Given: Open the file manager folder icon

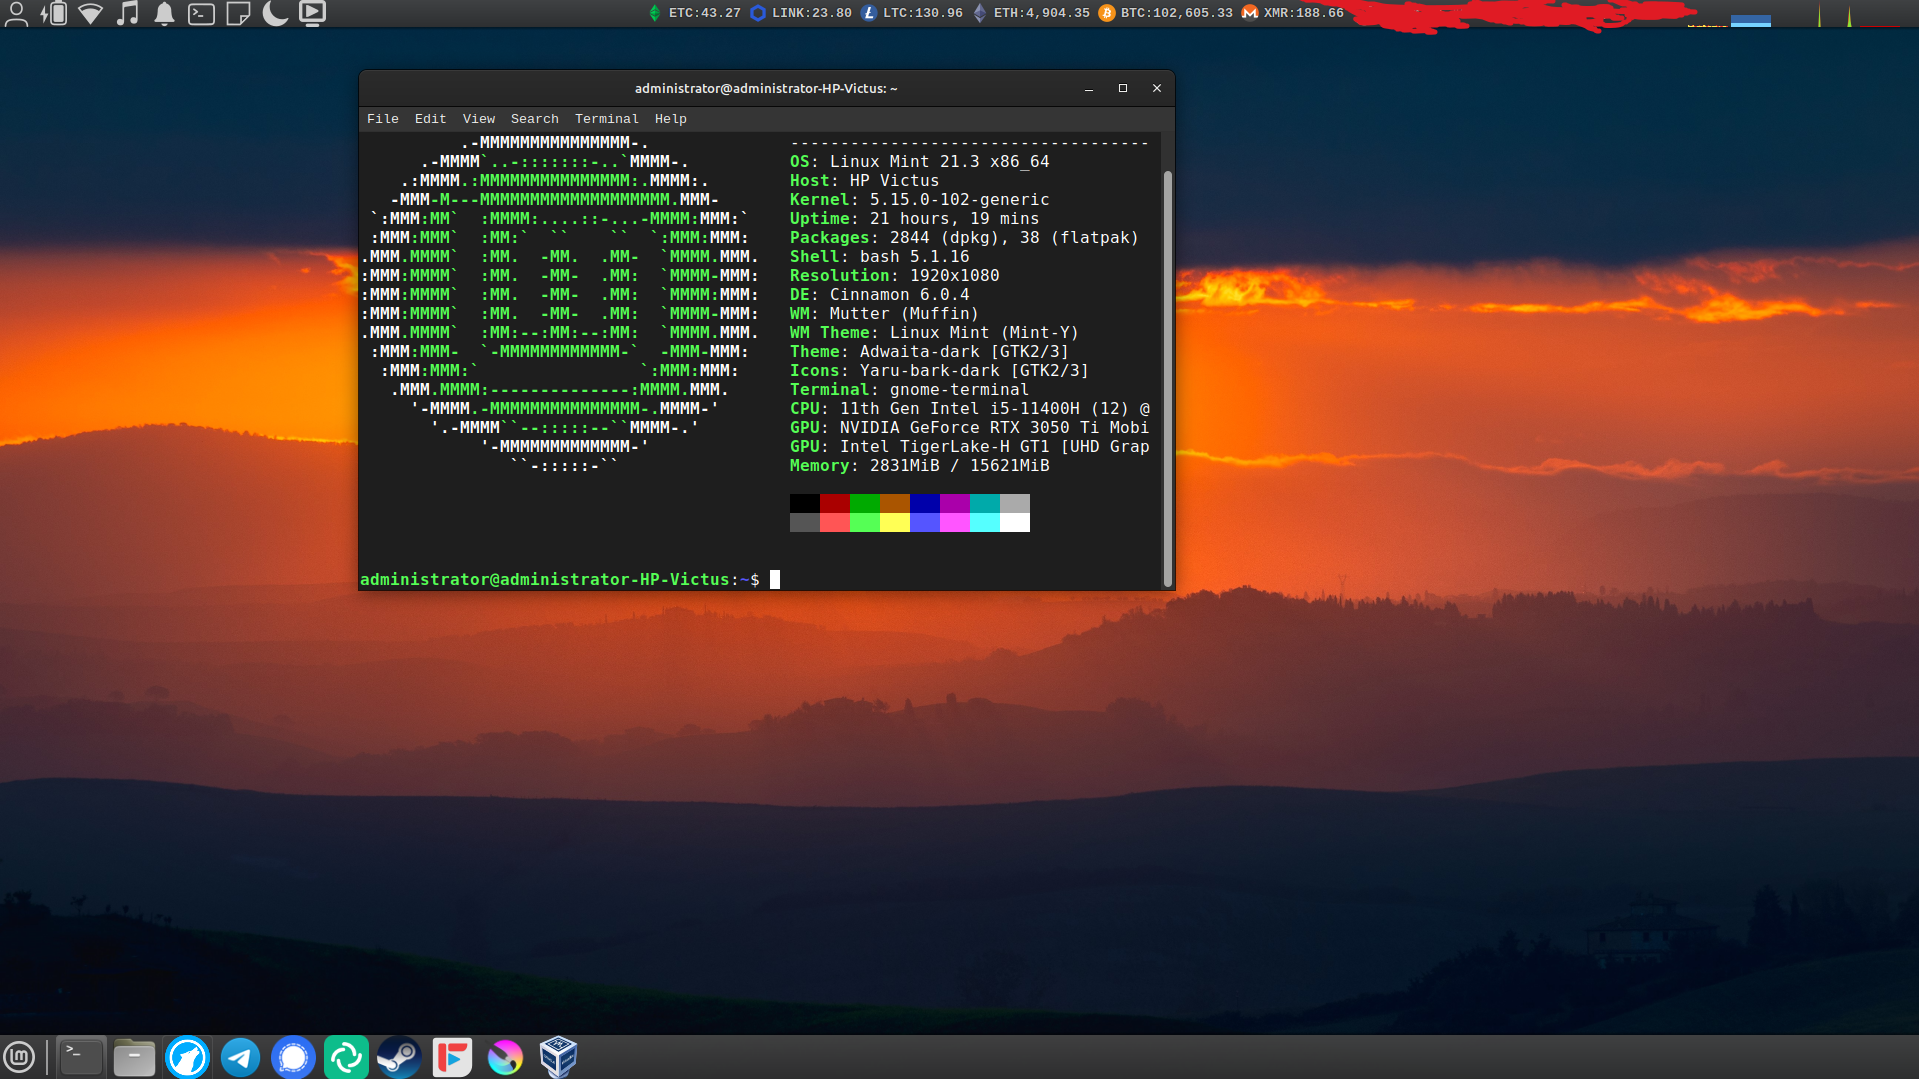Looking at the screenshot, I should click(134, 1057).
